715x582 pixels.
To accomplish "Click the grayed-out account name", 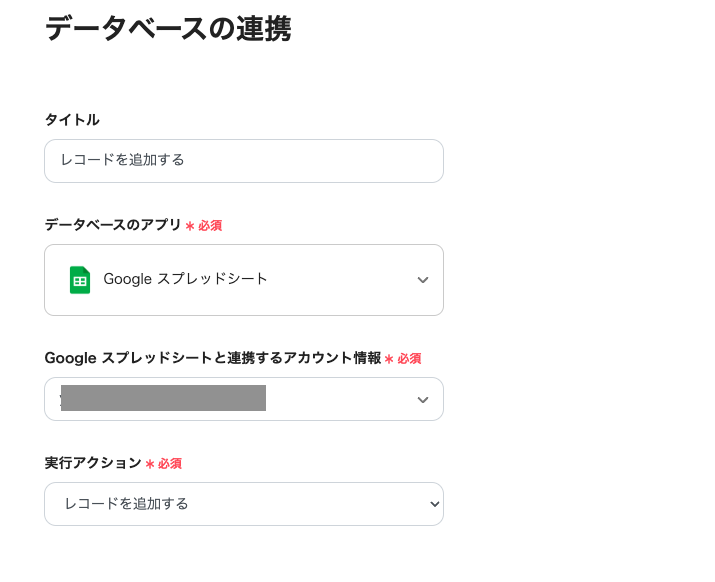I will 163,398.
